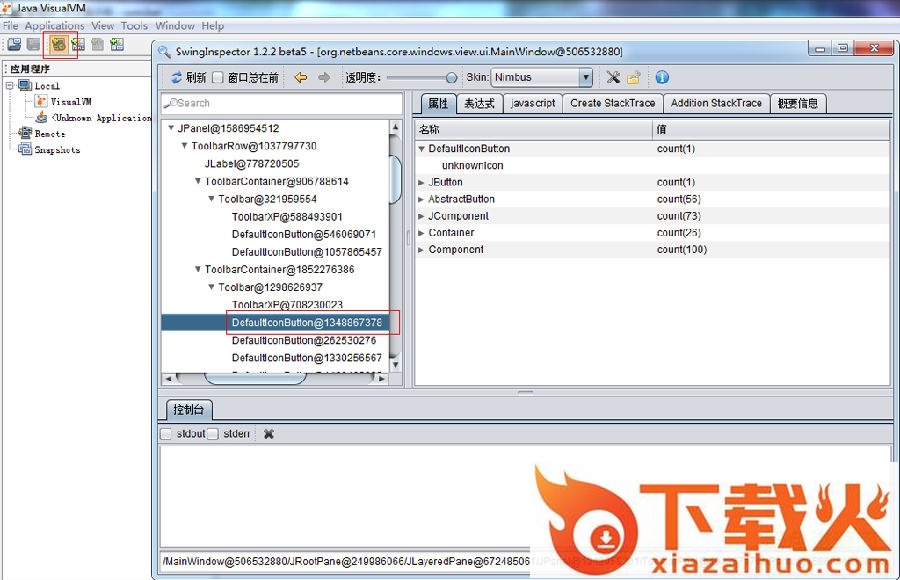The width and height of the screenshot is (900, 580).
Task: Click the open folder icon
Action: [x=633, y=78]
